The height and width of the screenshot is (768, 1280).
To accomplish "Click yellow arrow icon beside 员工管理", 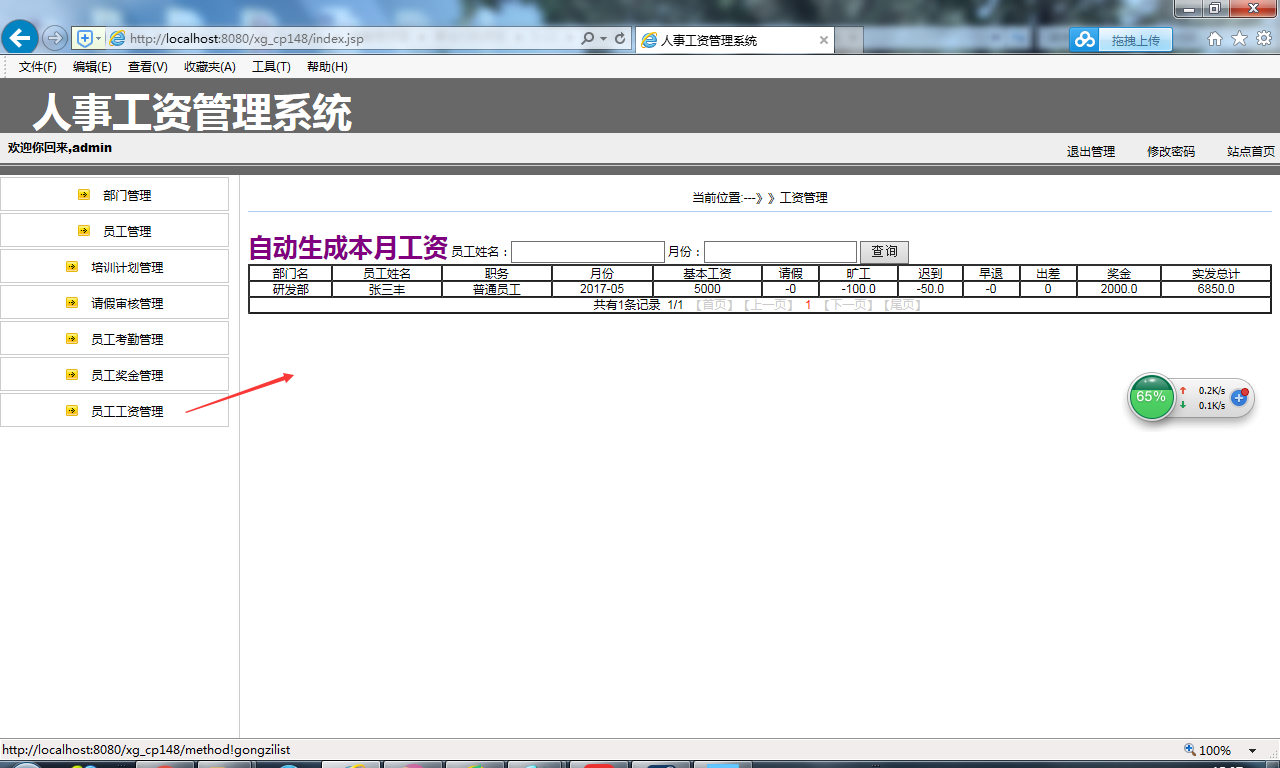I will [x=84, y=231].
